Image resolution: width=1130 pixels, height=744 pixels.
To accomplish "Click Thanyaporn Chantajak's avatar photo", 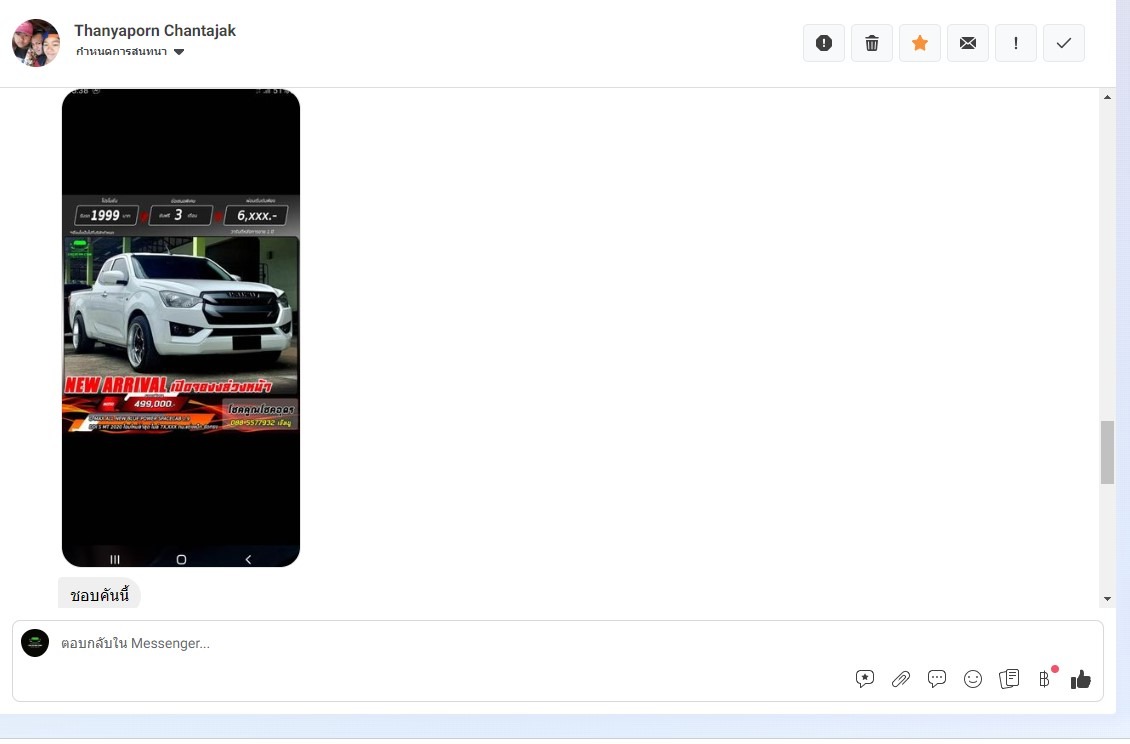I will click(36, 43).
